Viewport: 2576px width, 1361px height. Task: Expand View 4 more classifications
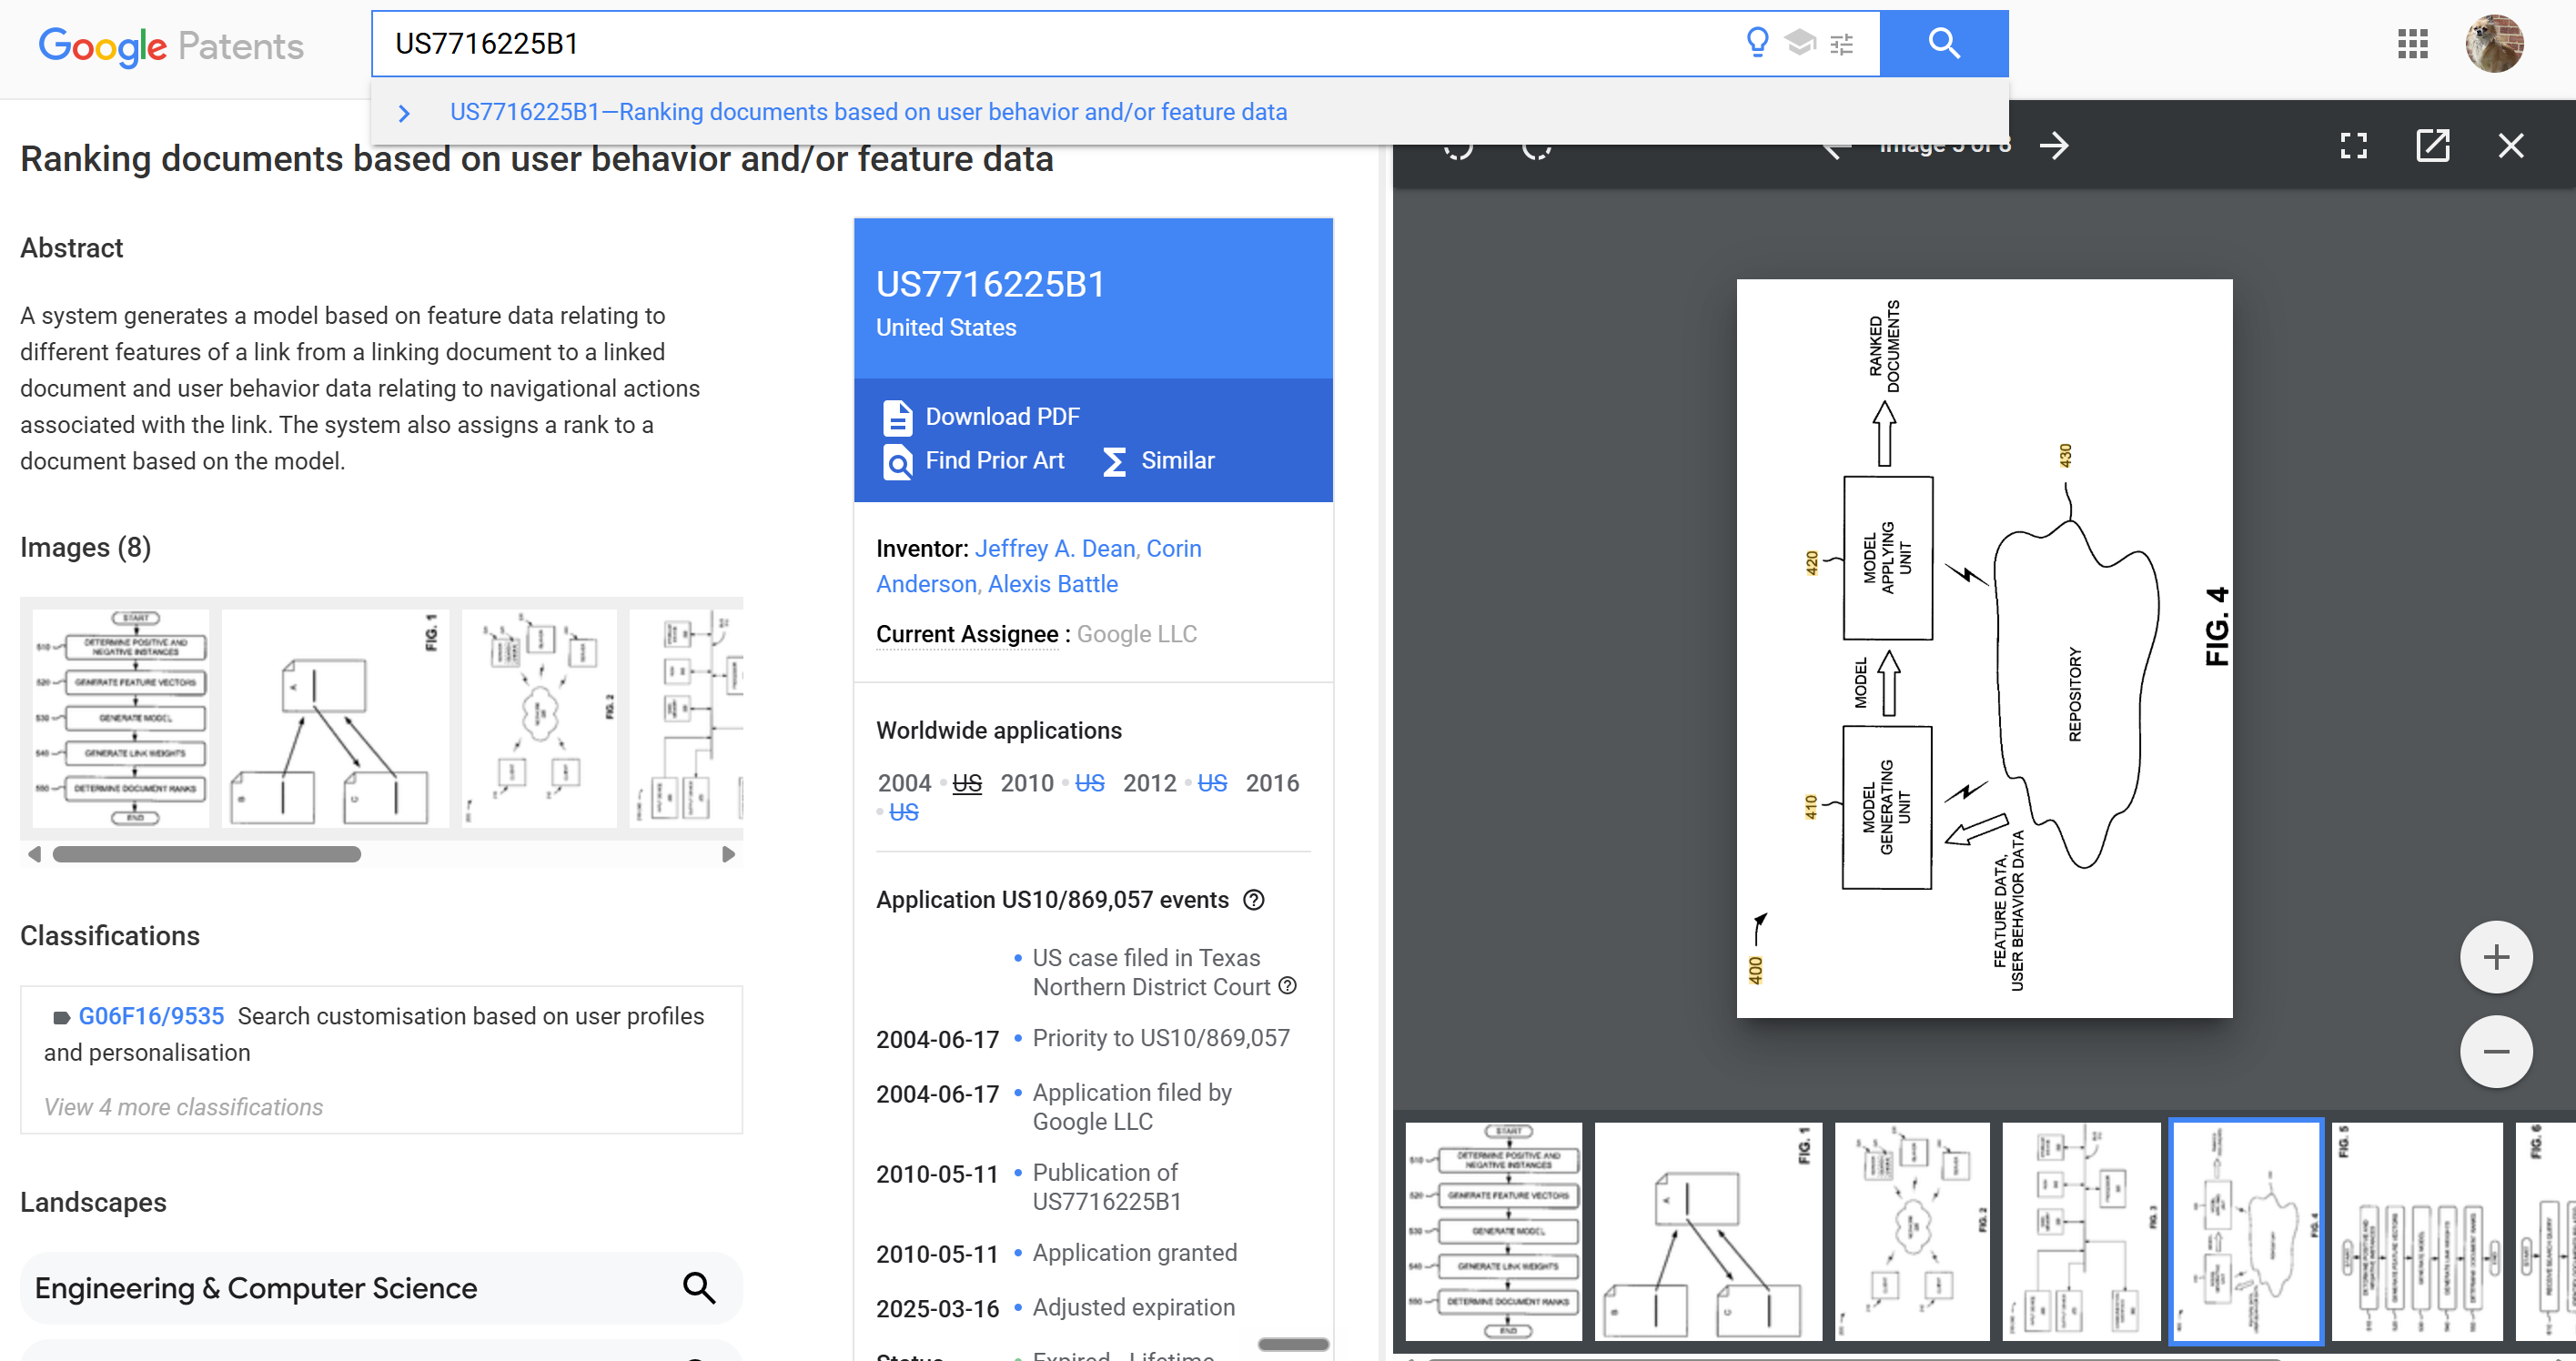tap(183, 1107)
